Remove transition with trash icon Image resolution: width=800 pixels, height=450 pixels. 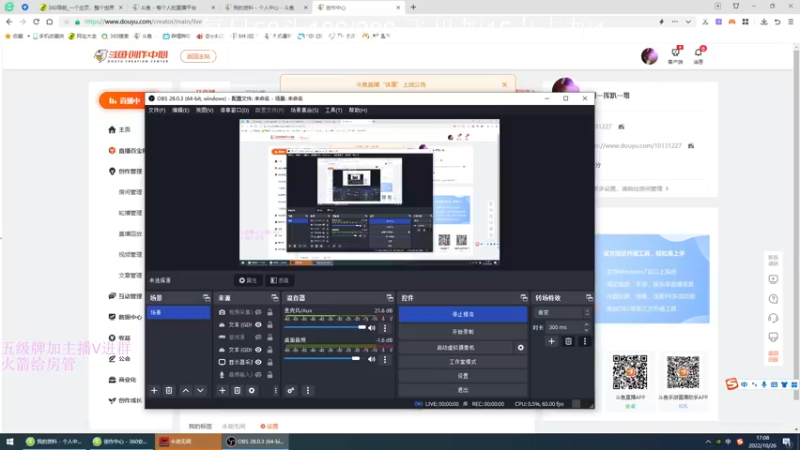point(568,341)
